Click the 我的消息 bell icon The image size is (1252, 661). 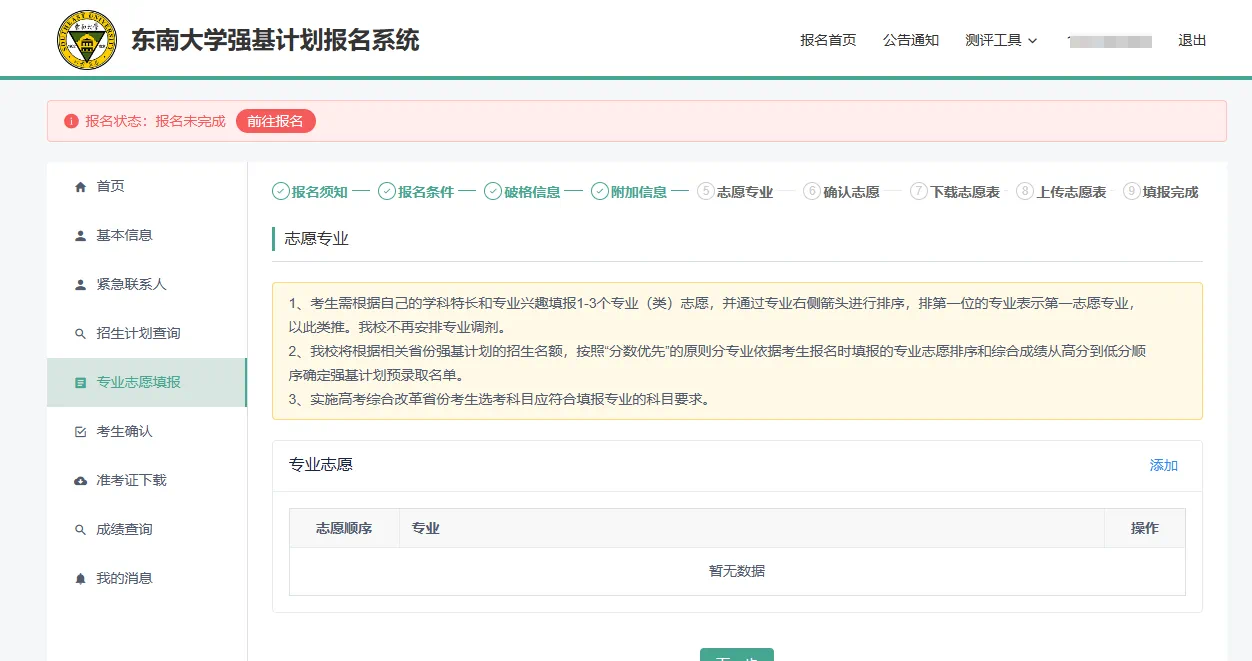[x=81, y=577]
